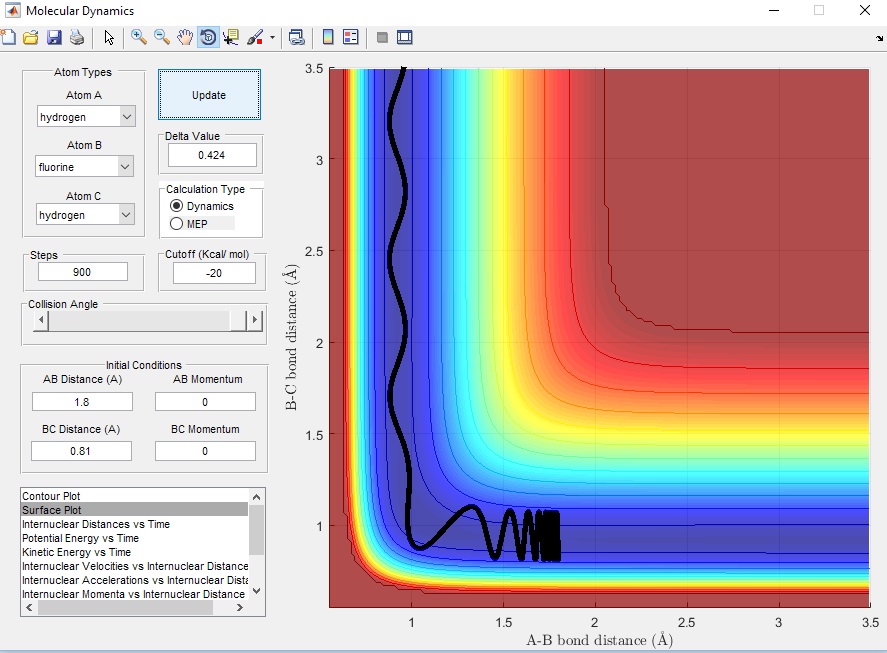Click the Open File folder icon

(30, 38)
